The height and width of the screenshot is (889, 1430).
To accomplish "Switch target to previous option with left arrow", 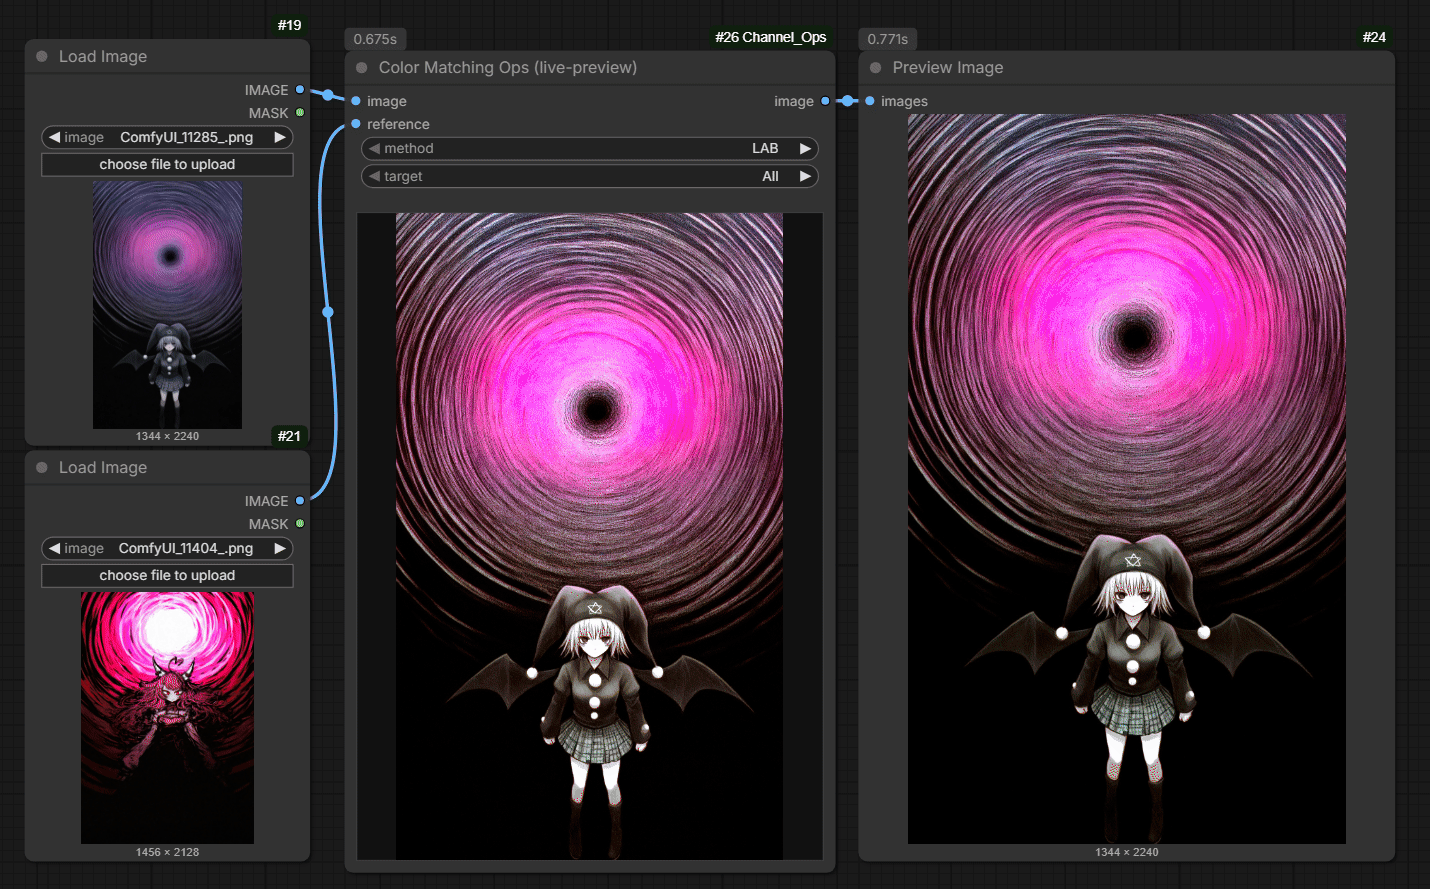I will [x=374, y=176].
